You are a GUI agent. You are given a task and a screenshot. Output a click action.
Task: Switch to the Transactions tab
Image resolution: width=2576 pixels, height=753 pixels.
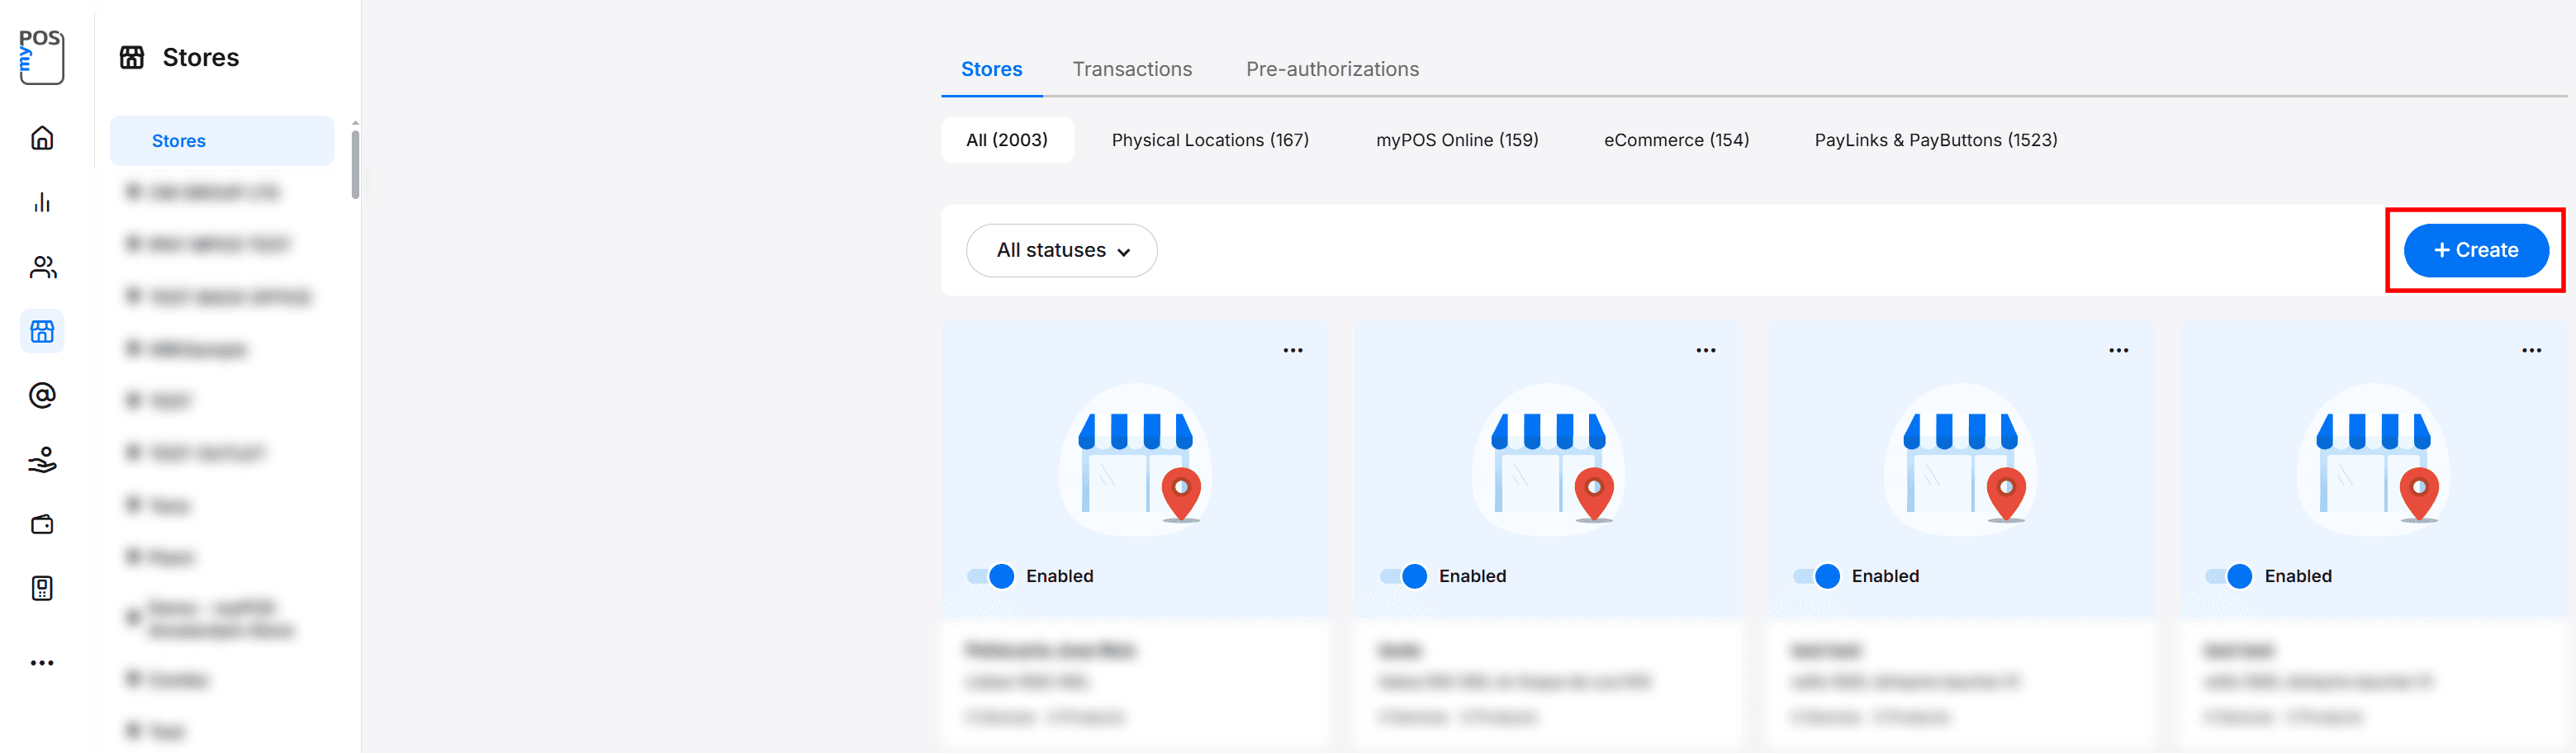[1132, 68]
